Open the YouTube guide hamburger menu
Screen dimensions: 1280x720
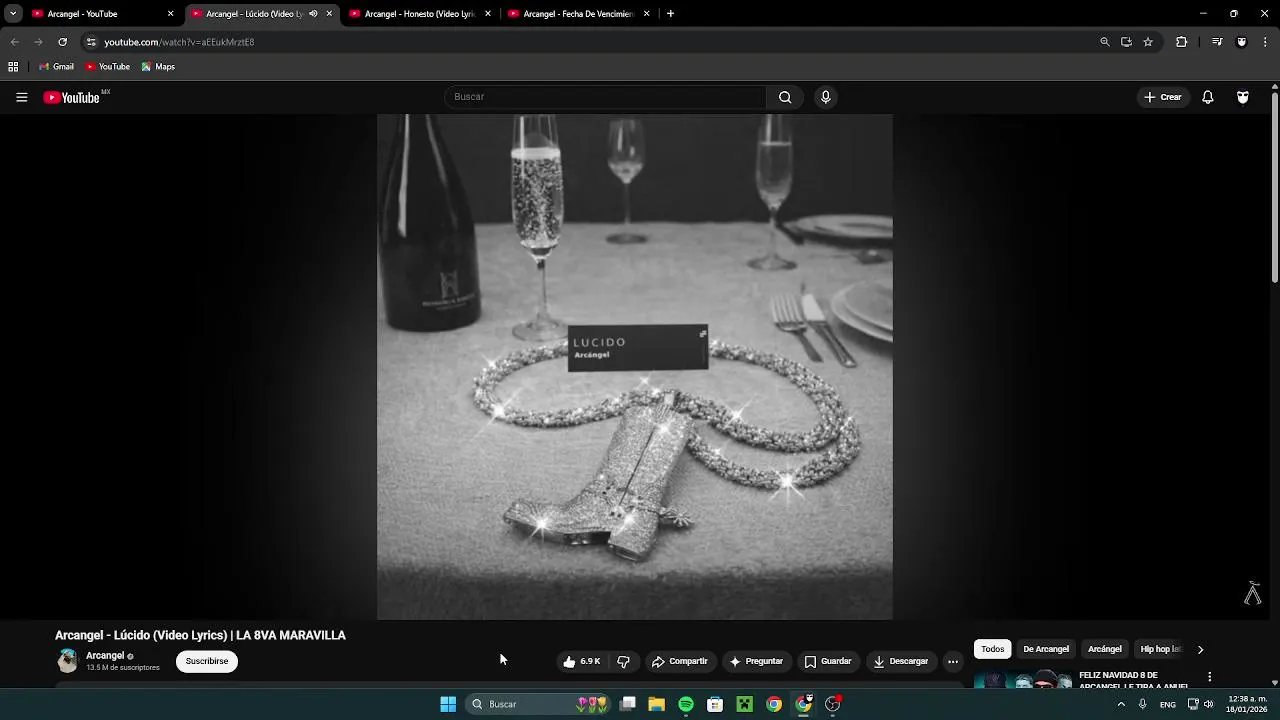point(21,97)
